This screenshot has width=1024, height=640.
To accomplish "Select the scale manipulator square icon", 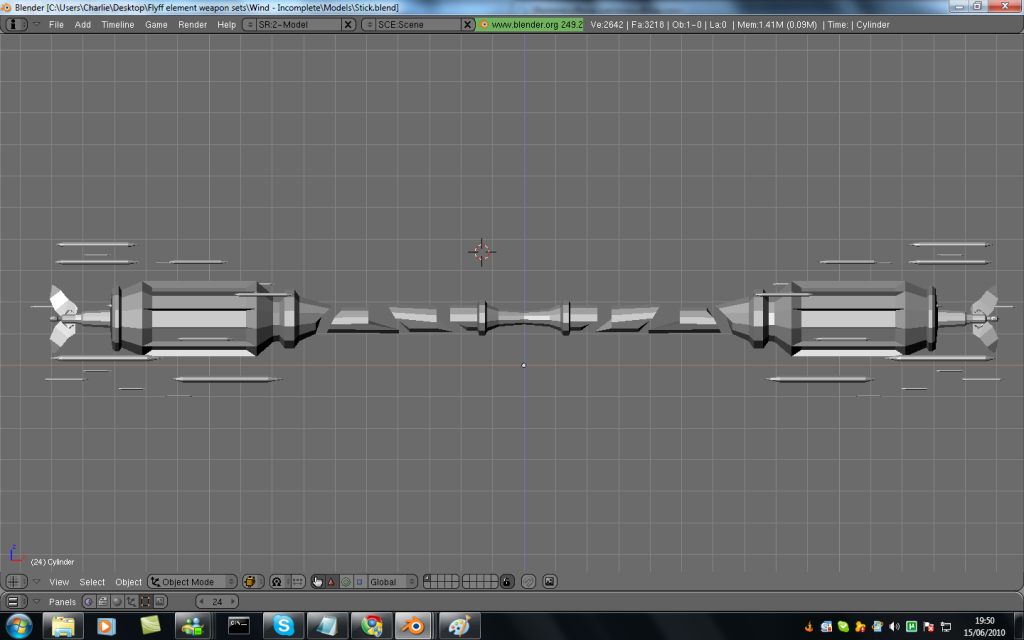I will (359, 581).
